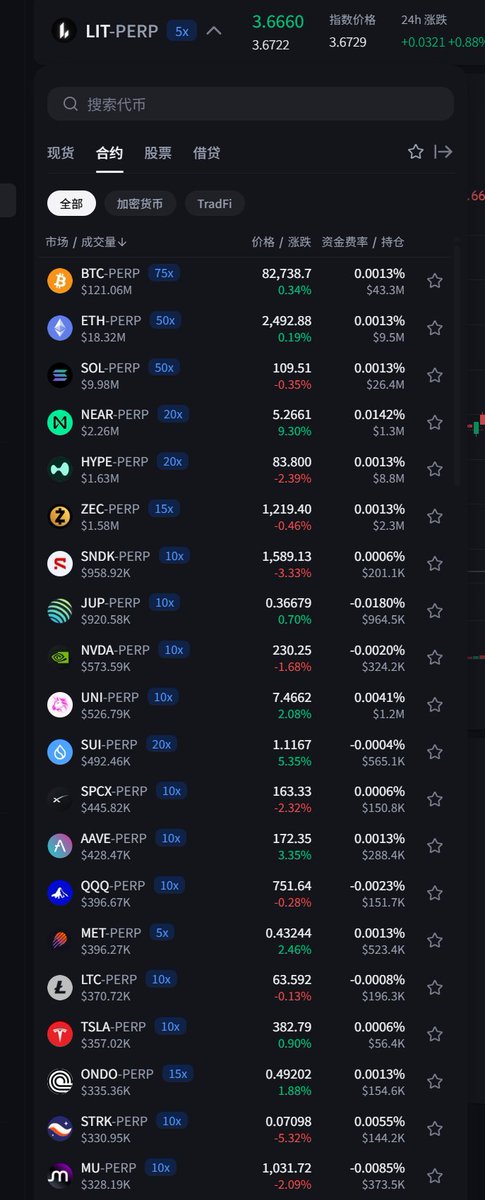
Task: Select the TradFi filter button
Action: (214, 203)
